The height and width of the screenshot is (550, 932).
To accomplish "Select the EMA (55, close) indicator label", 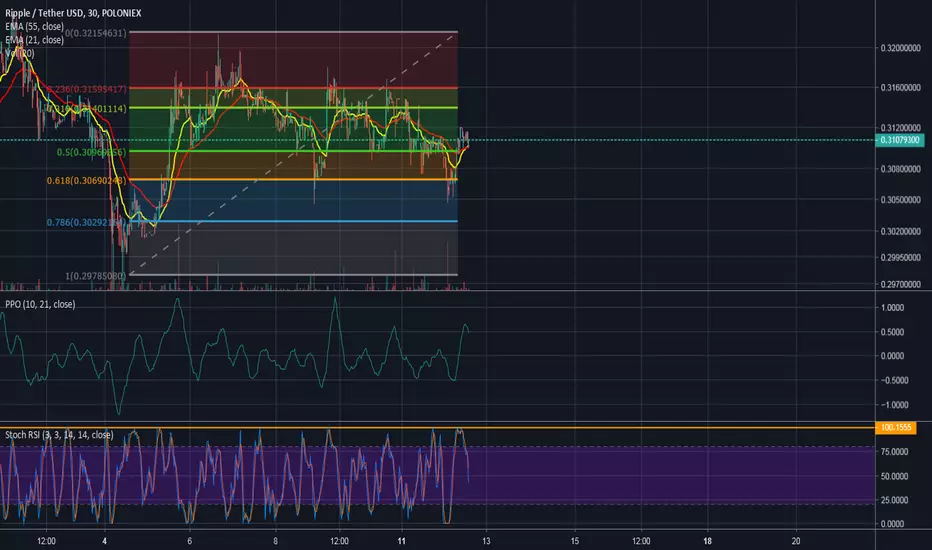I will pos(34,27).
